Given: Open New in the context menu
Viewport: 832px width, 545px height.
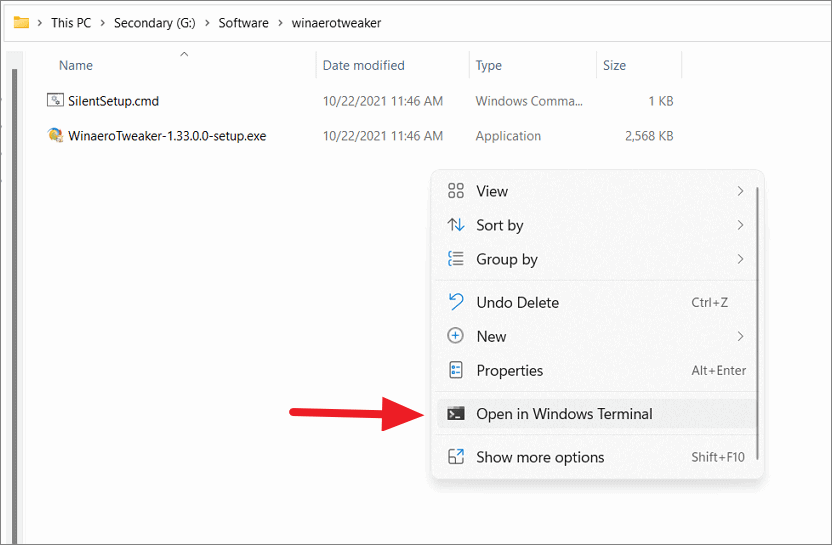Looking at the screenshot, I should point(596,336).
